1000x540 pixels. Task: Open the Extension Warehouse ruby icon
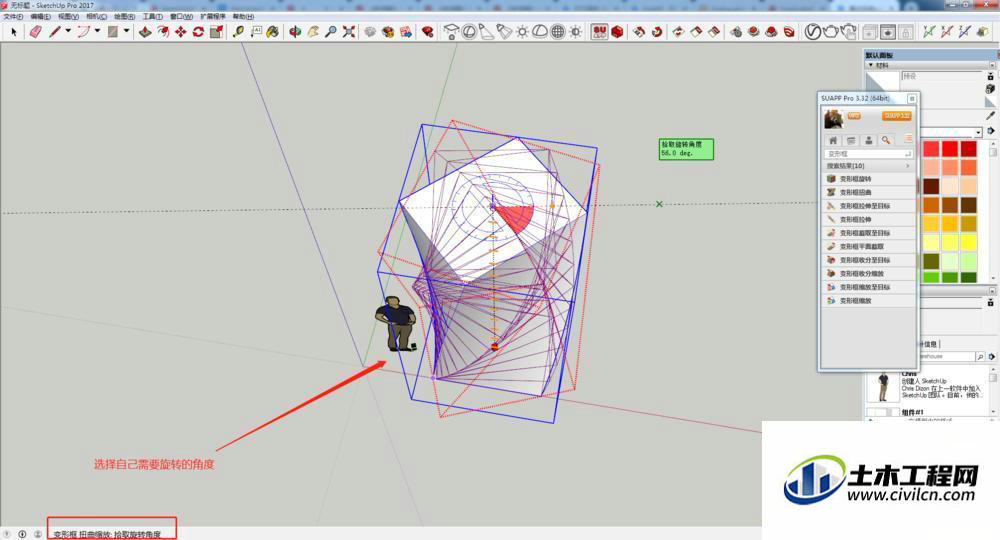tap(428, 32)
